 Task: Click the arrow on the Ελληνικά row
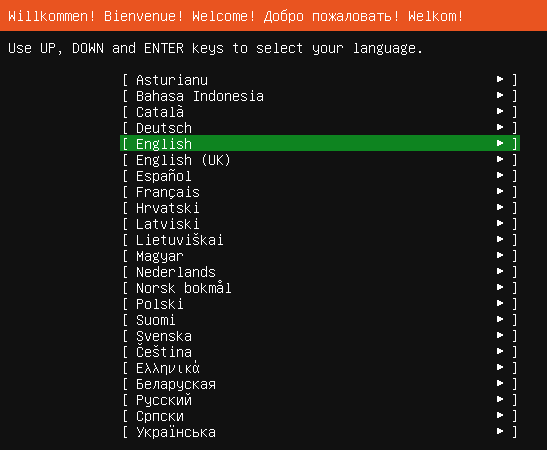(x=500, y=367)
